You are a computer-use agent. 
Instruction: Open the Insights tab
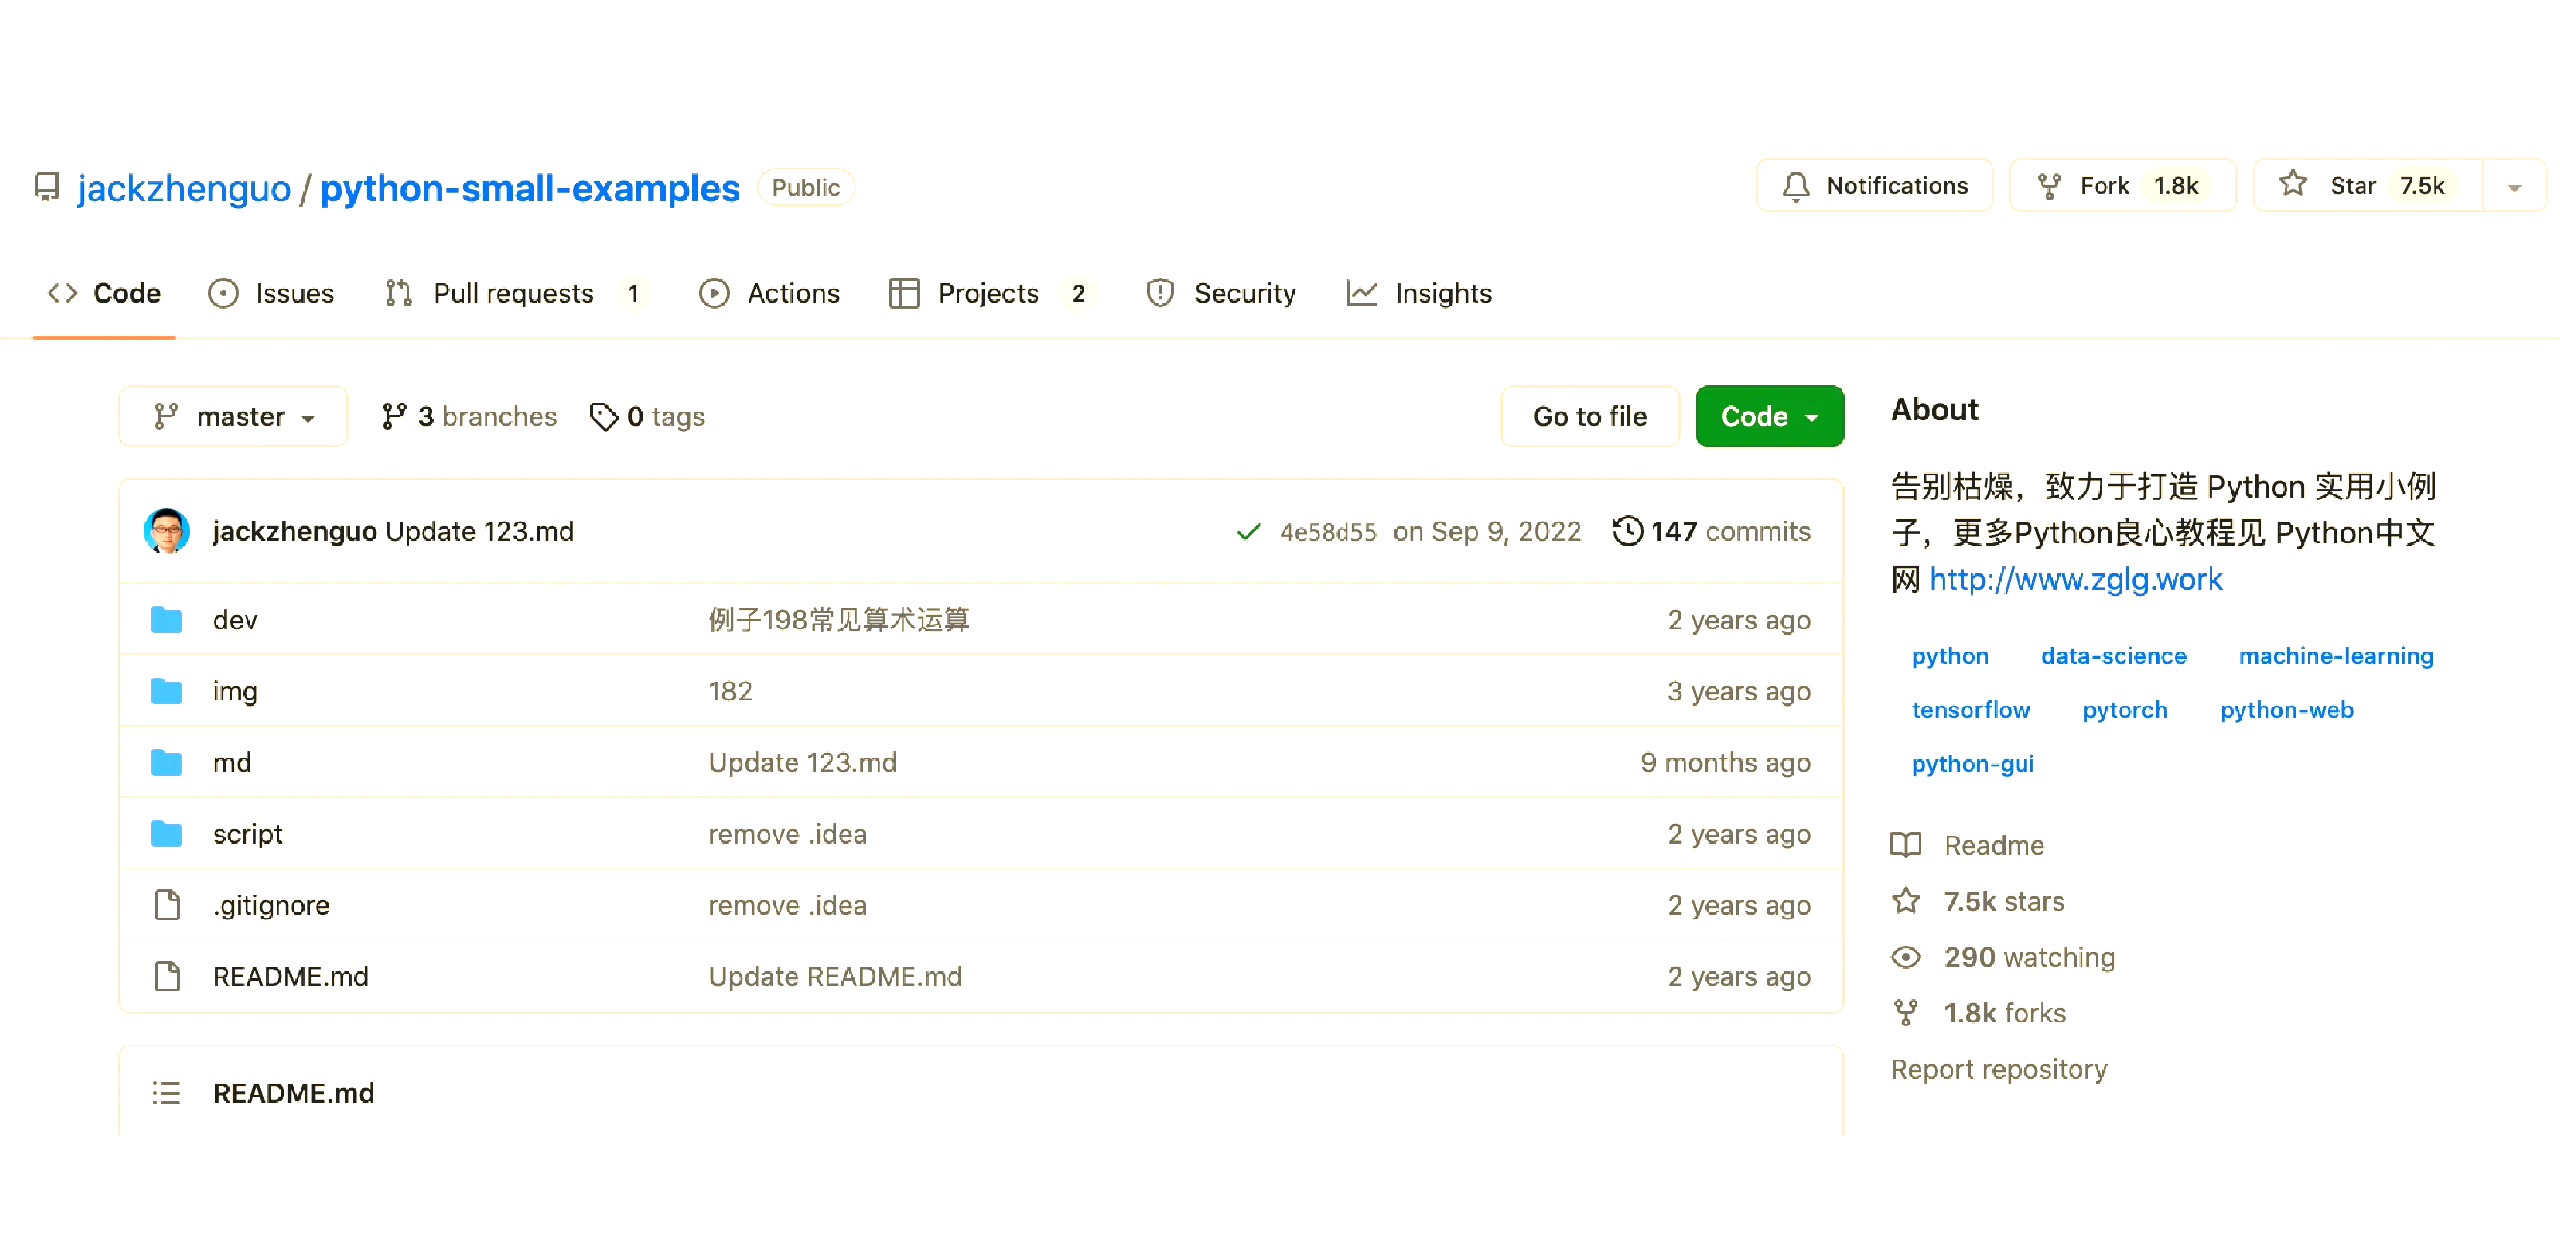1419,293
